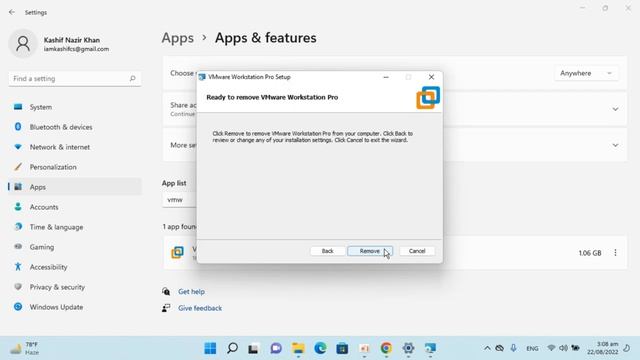The image size is (640, 360).
Task: Open Windows Update settings
Action: [x=75, y=307]
